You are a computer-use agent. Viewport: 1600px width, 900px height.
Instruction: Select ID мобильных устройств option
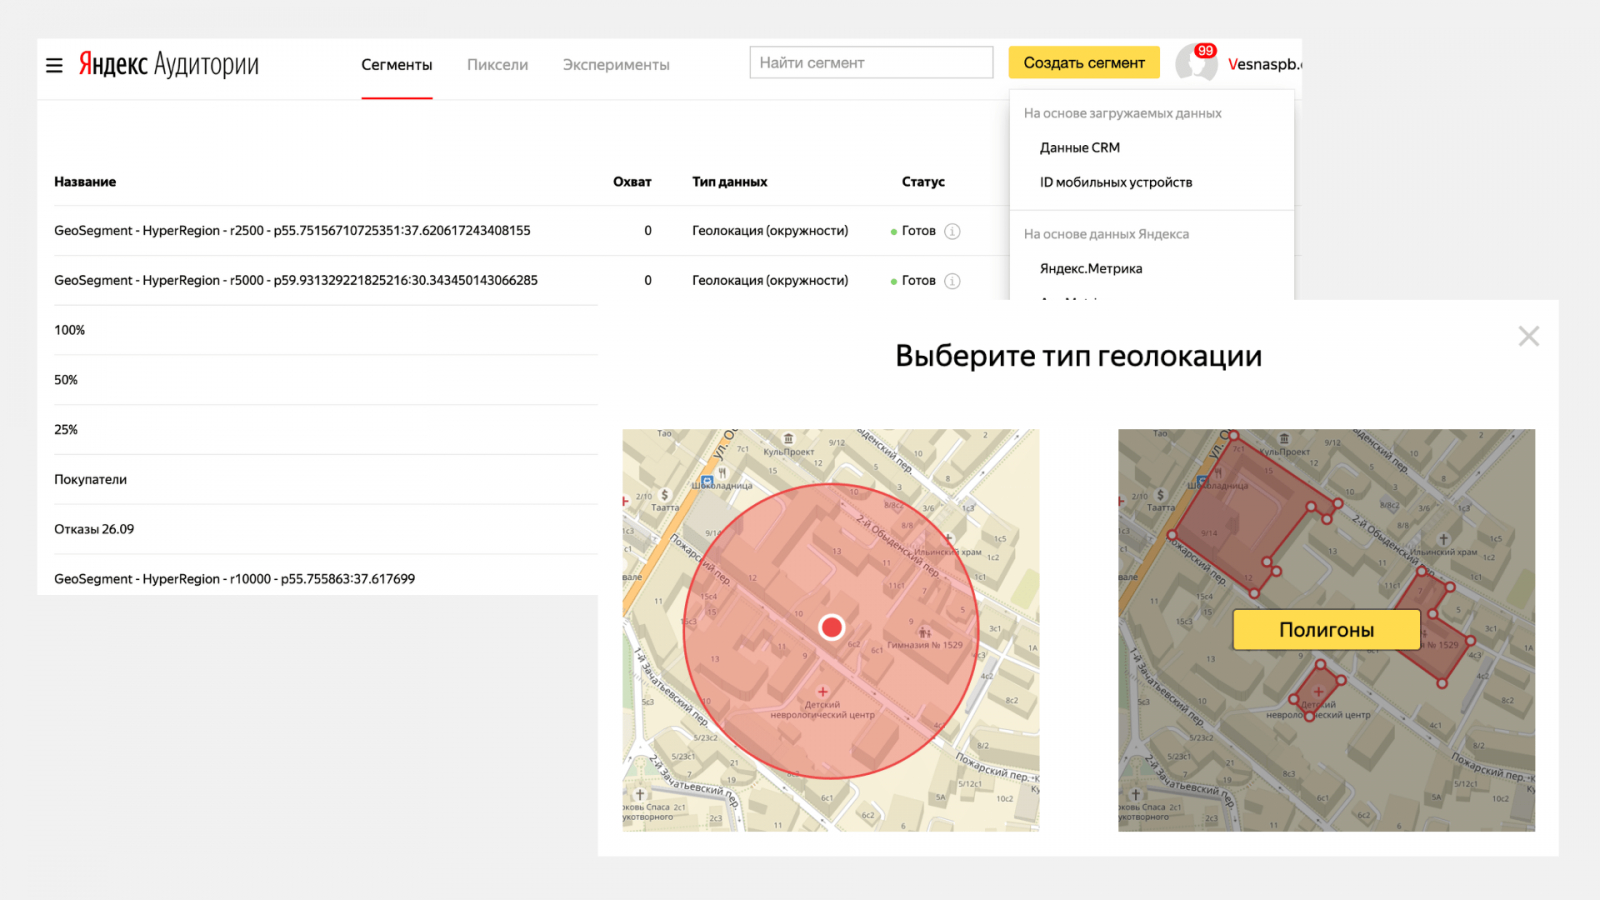click(1115, 183)
